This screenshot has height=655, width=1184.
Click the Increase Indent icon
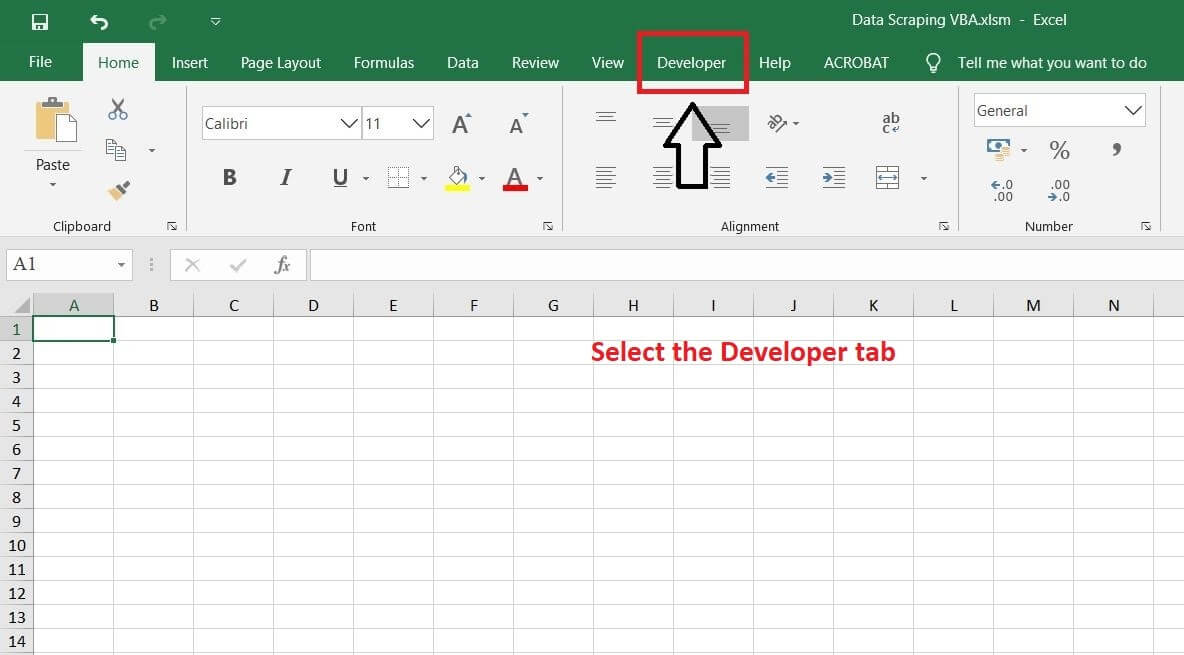833,178
